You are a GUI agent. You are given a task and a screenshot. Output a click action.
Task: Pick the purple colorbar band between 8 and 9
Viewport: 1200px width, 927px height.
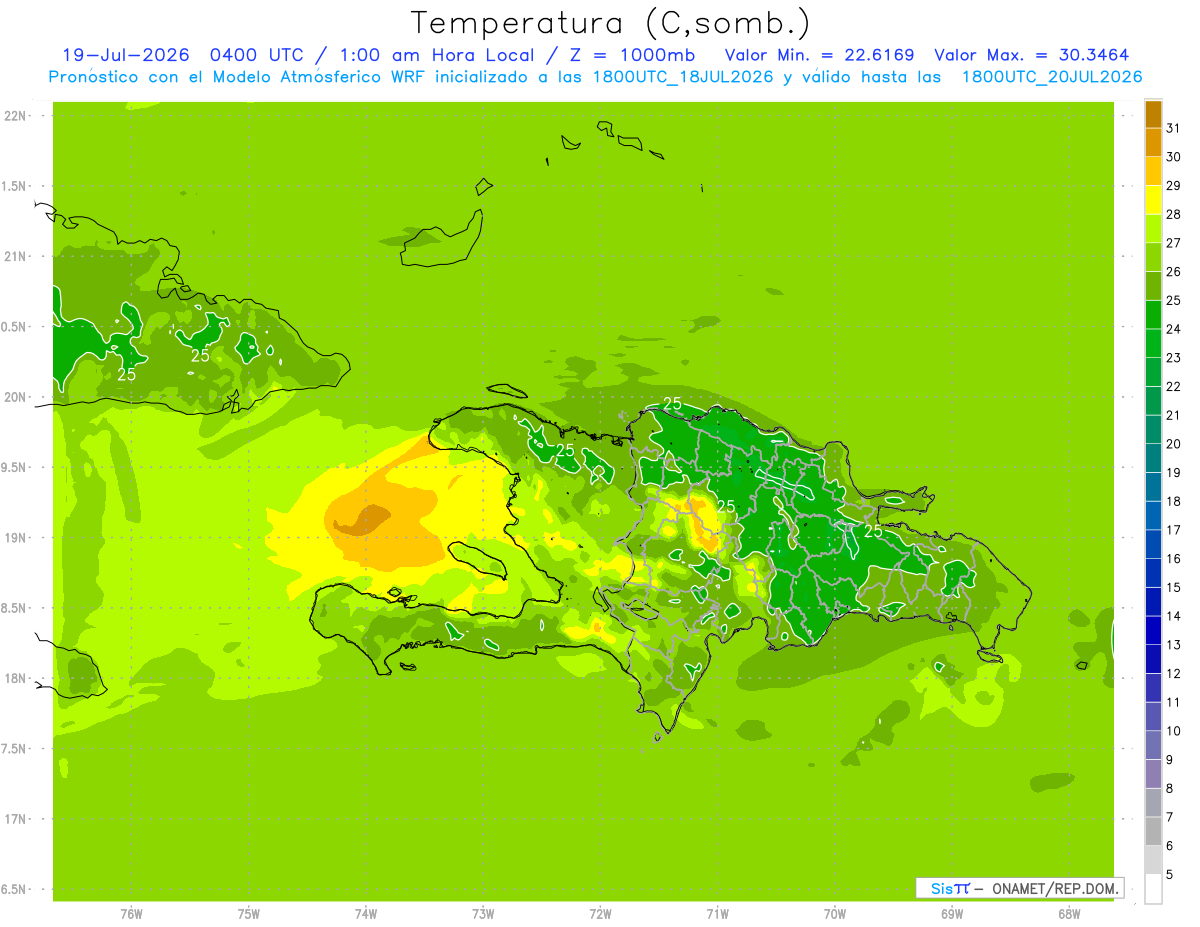[x=1153, y=774]
